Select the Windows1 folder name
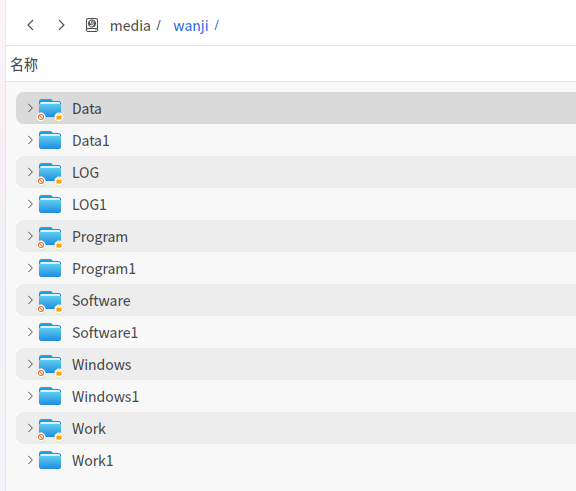Viewport: 576px width, 491px height. pyautogui.click(x=105, y=397)
